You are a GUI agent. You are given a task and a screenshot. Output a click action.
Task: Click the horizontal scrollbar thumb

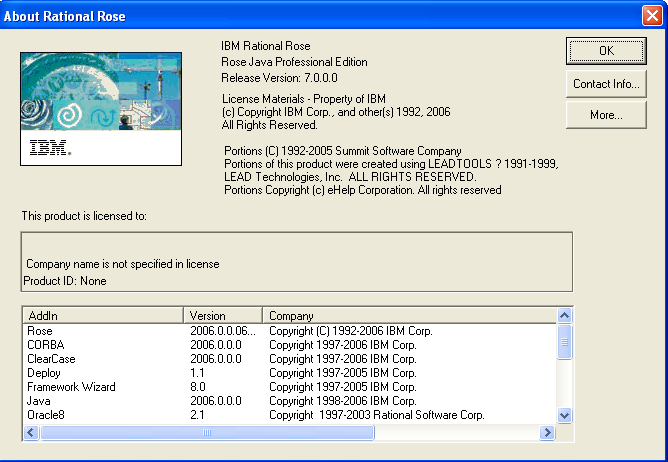pos(207,433)
